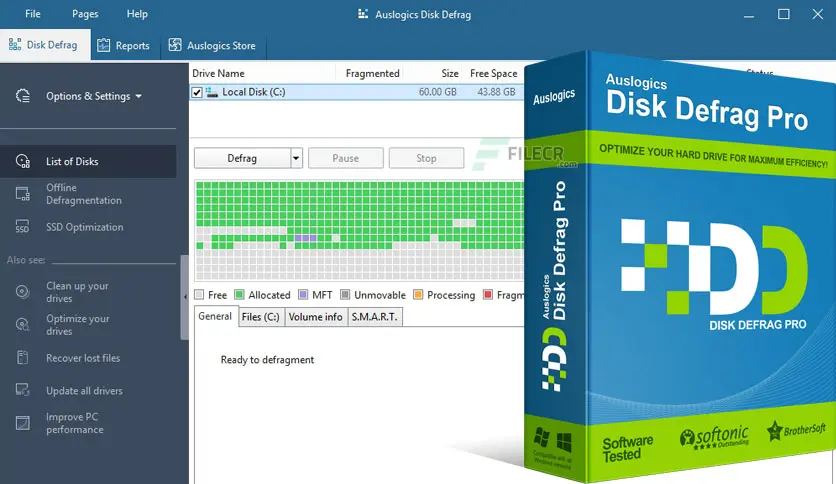Collapse the sidebar using the splitter arrow

click(x=185, y=296)
